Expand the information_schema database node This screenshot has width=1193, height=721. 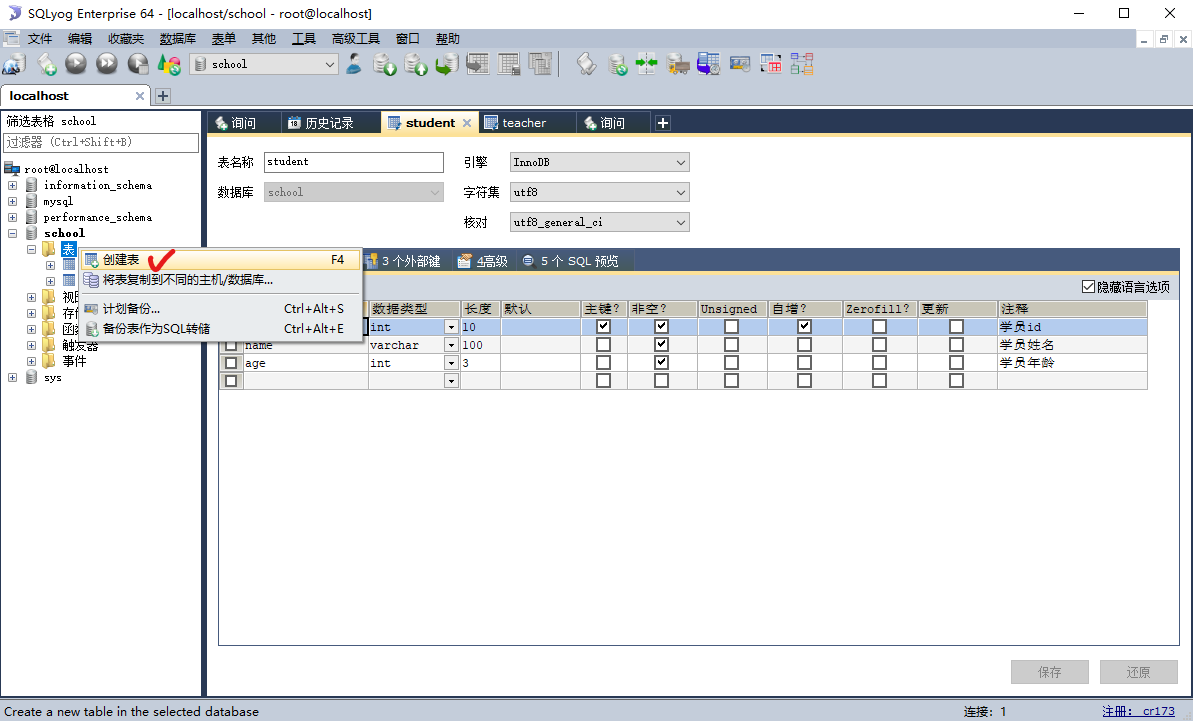tap(12, 185)
